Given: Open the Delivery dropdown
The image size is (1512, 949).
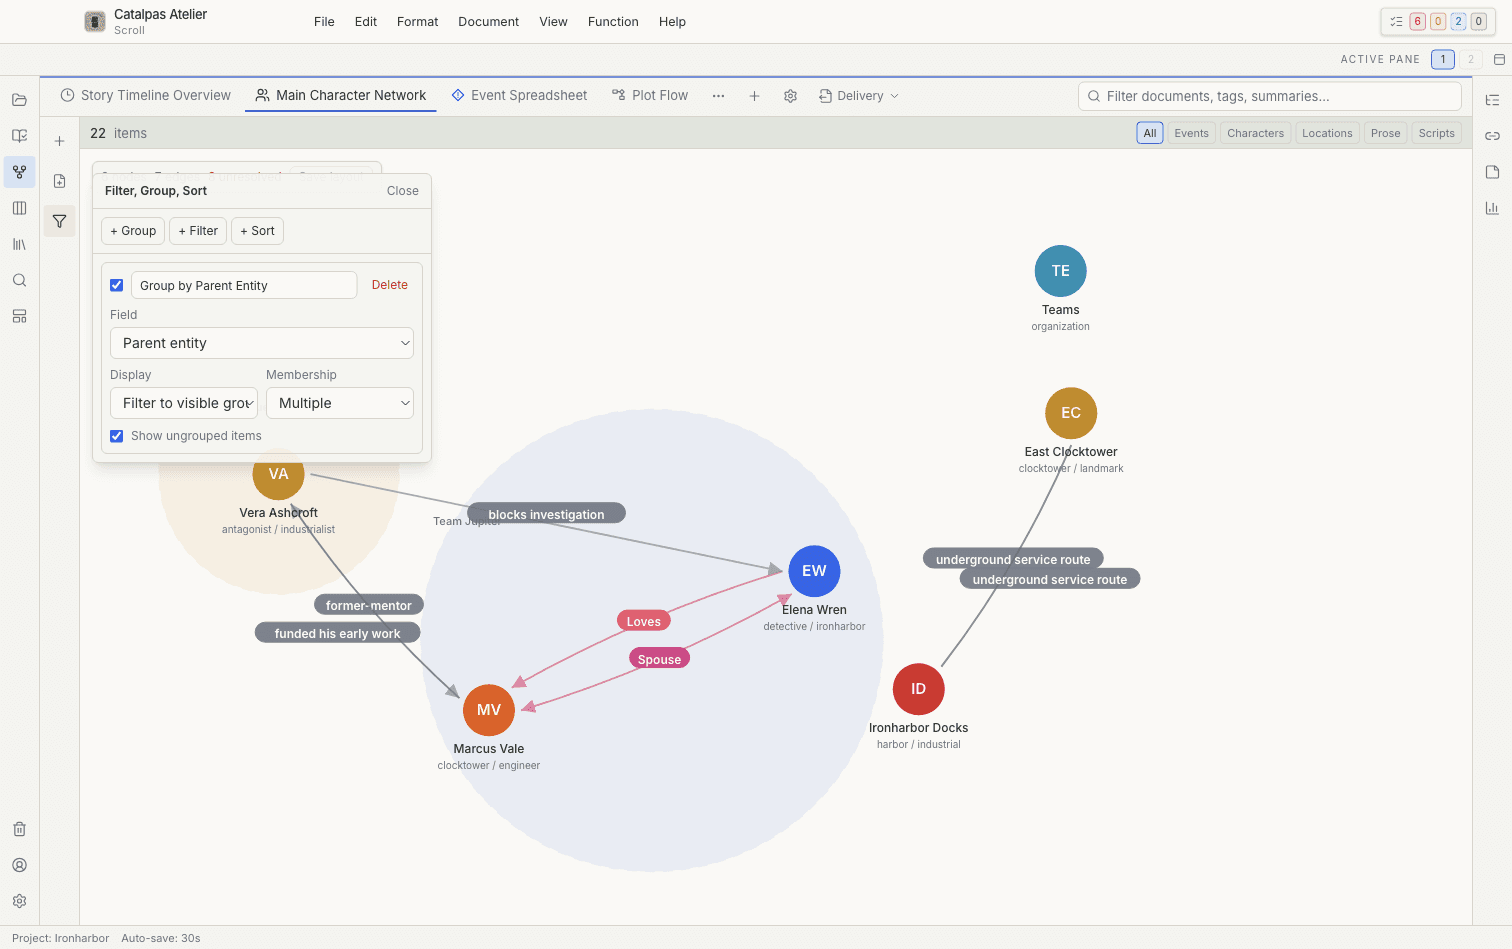Looking at the screenshot, I should 859,96.
